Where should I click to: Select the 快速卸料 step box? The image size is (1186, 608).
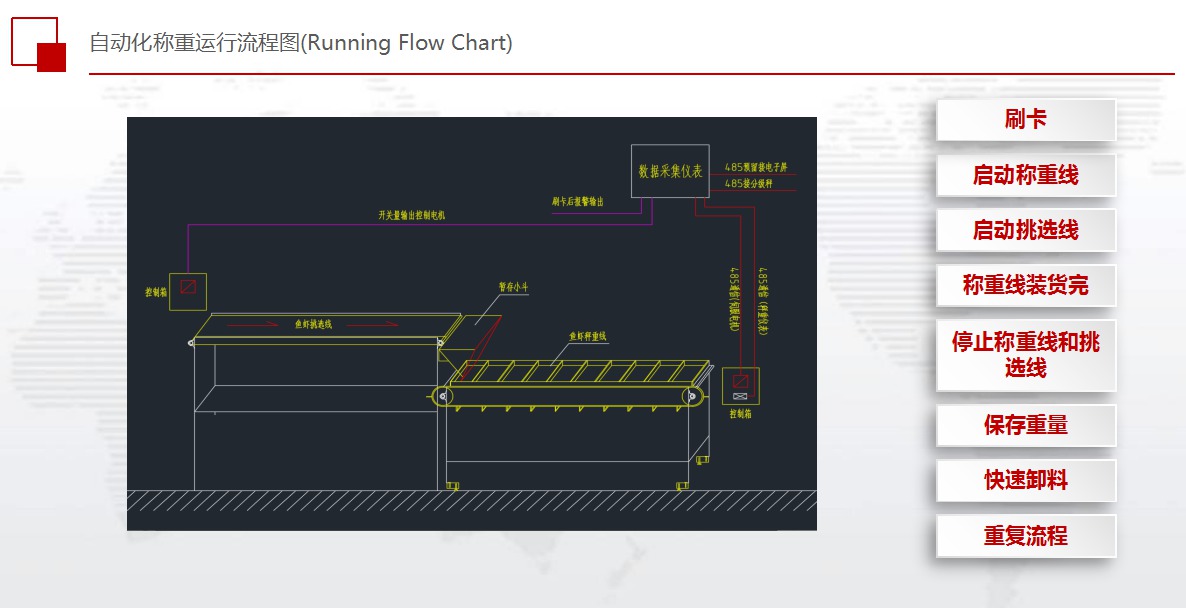(x=1026, y=480)
